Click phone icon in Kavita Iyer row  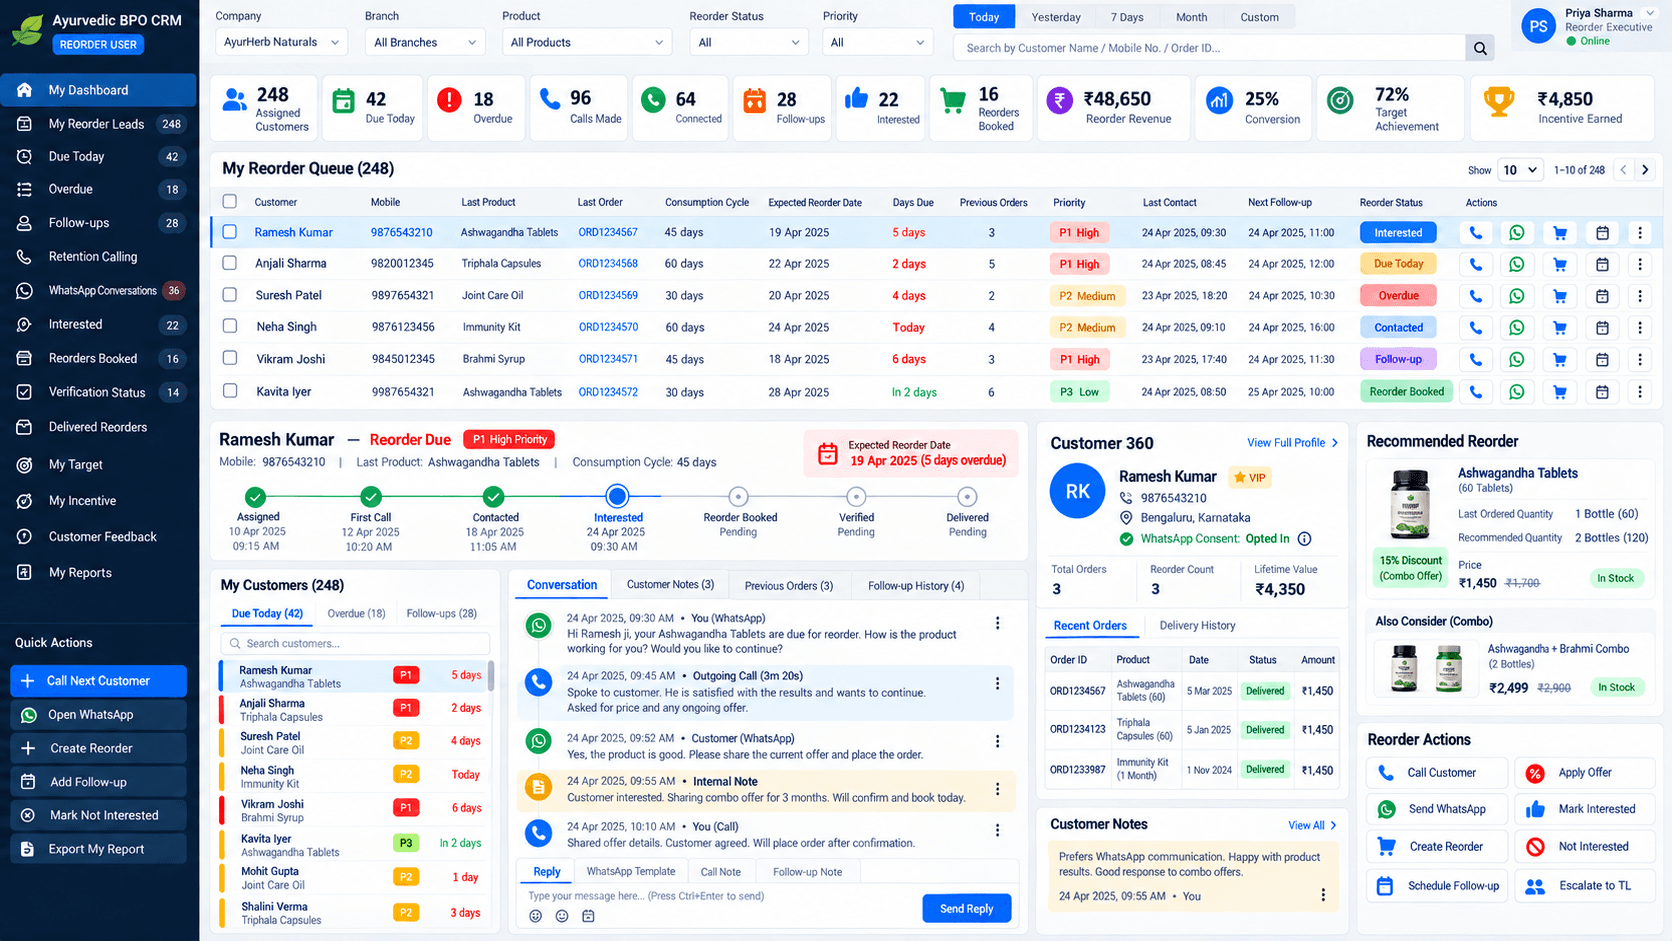1475,392
